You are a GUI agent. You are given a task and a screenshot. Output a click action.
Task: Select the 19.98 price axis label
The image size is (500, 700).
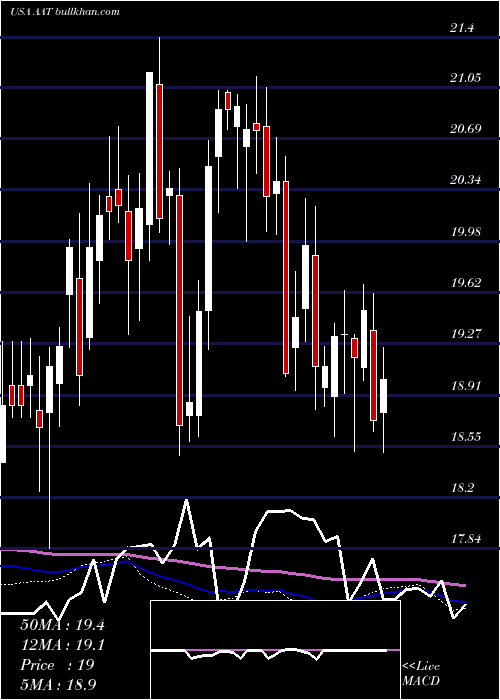point(466,232)
